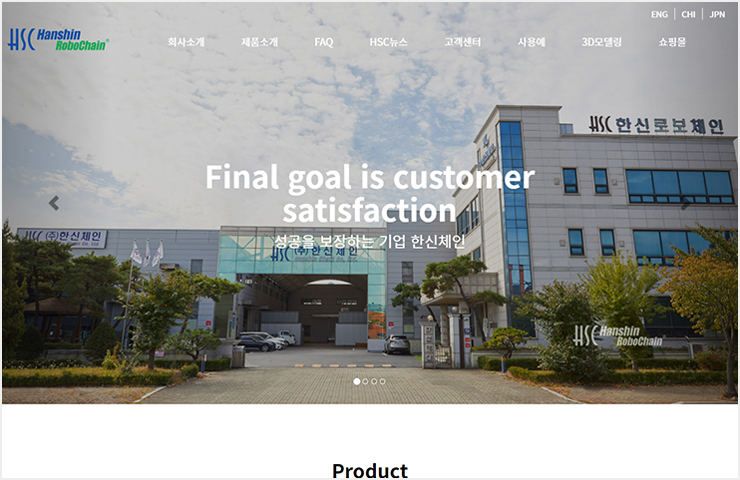Open the HSC뉴스 menu
This screenshot has width=740, height=480.
coord(388,42)
